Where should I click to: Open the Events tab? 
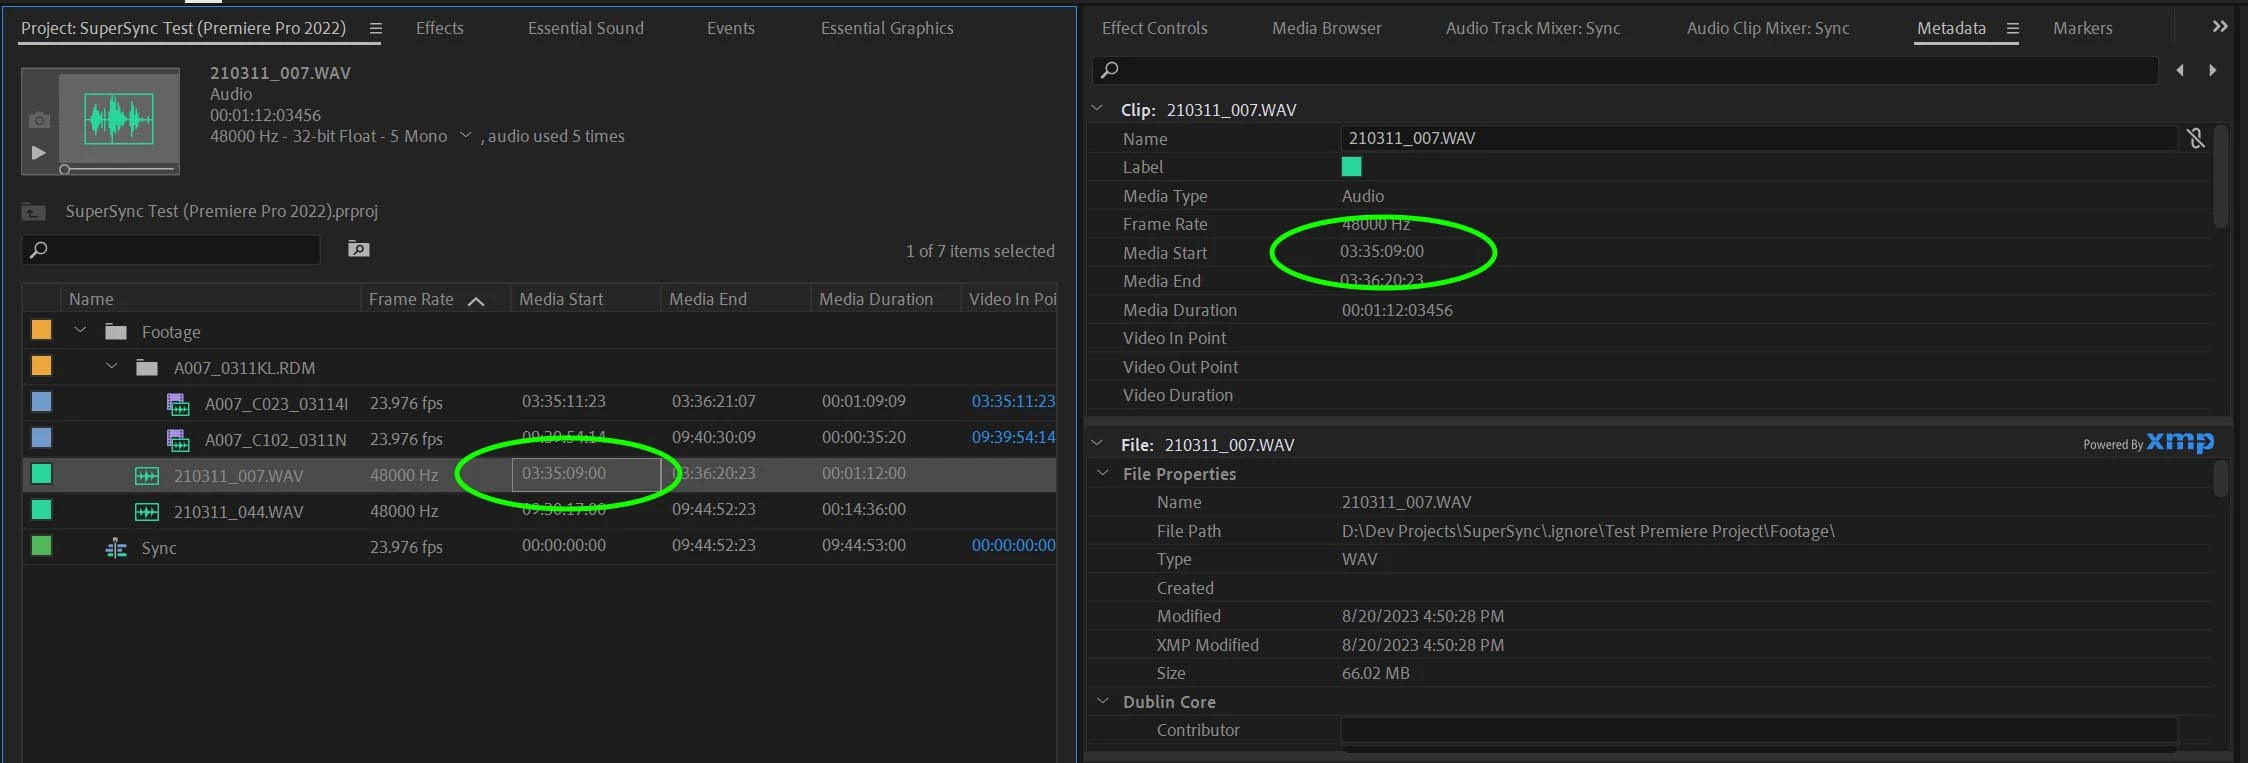(x=731, y=28)
